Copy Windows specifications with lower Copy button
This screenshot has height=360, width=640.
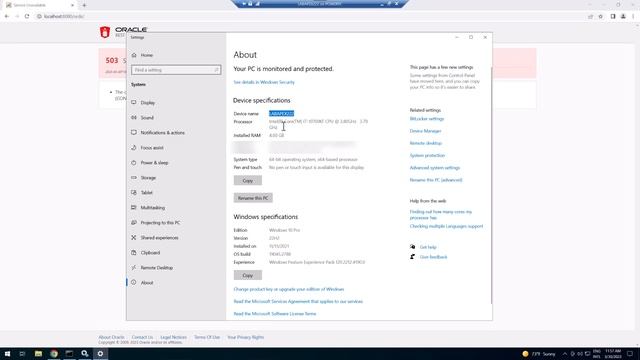(248, 275)
